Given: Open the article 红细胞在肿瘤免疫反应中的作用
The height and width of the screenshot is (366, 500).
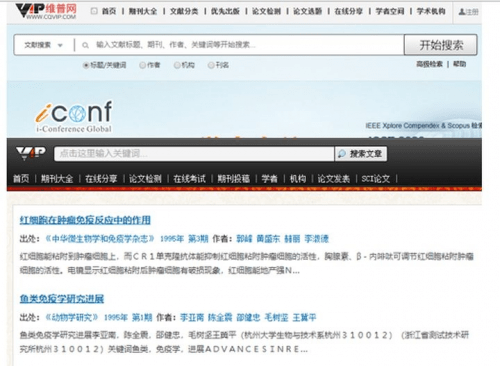Looking at the screenshot, I should (85, 220).
